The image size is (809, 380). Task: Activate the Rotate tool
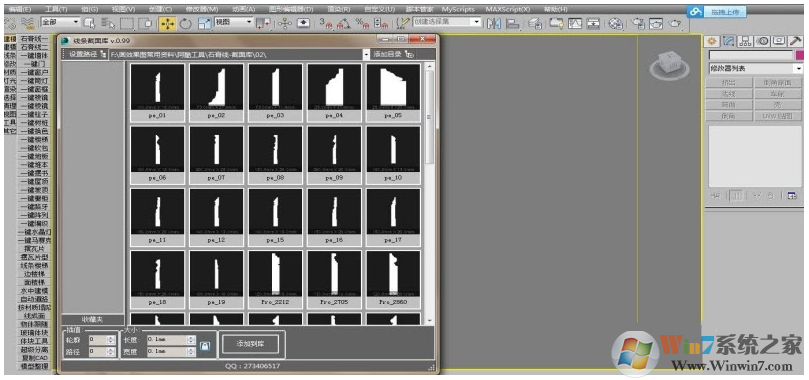click(x=185, y=23)
